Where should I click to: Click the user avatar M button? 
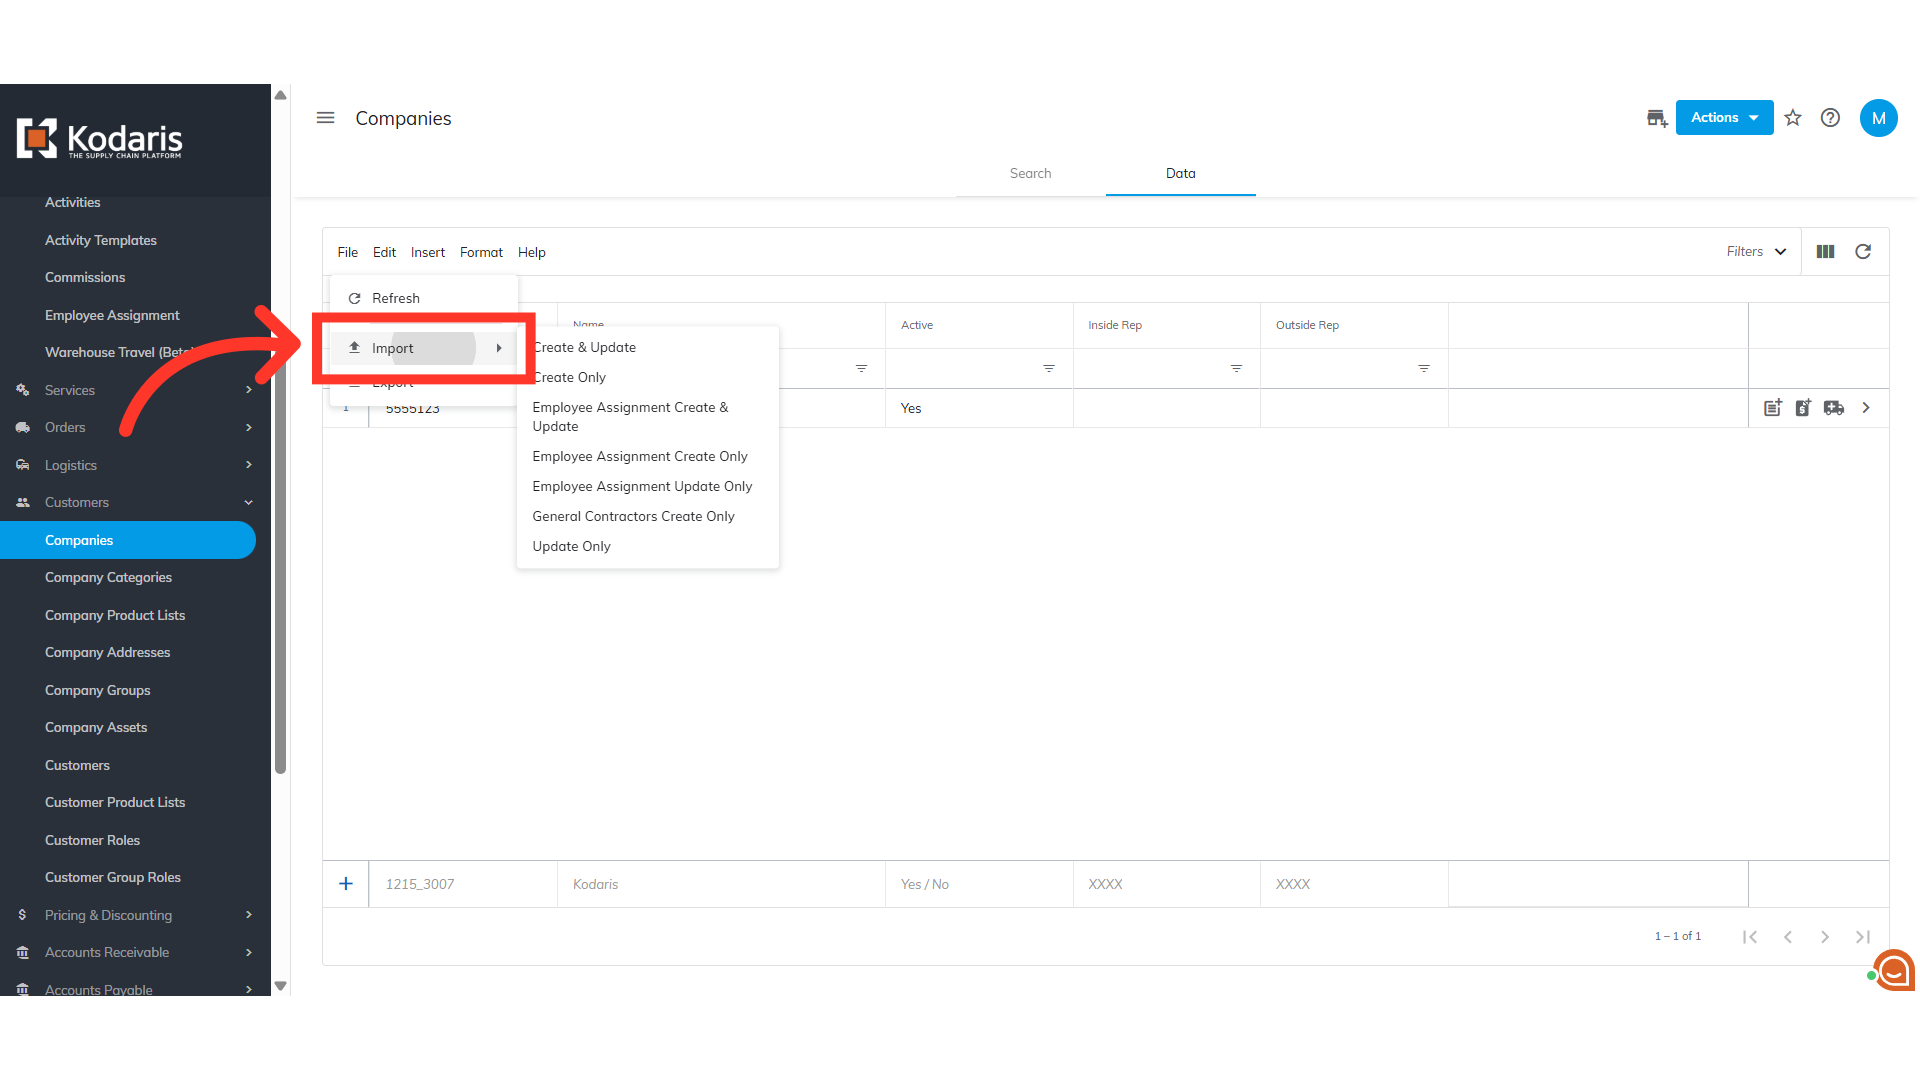point(1878,118)
